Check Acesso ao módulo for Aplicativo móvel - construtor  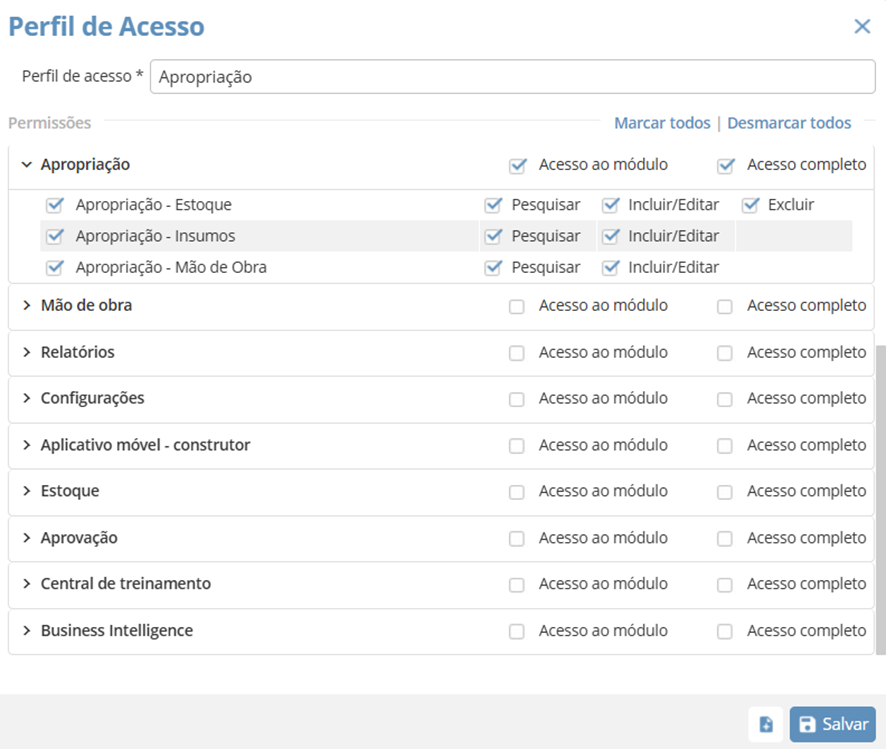click(517, 446)
